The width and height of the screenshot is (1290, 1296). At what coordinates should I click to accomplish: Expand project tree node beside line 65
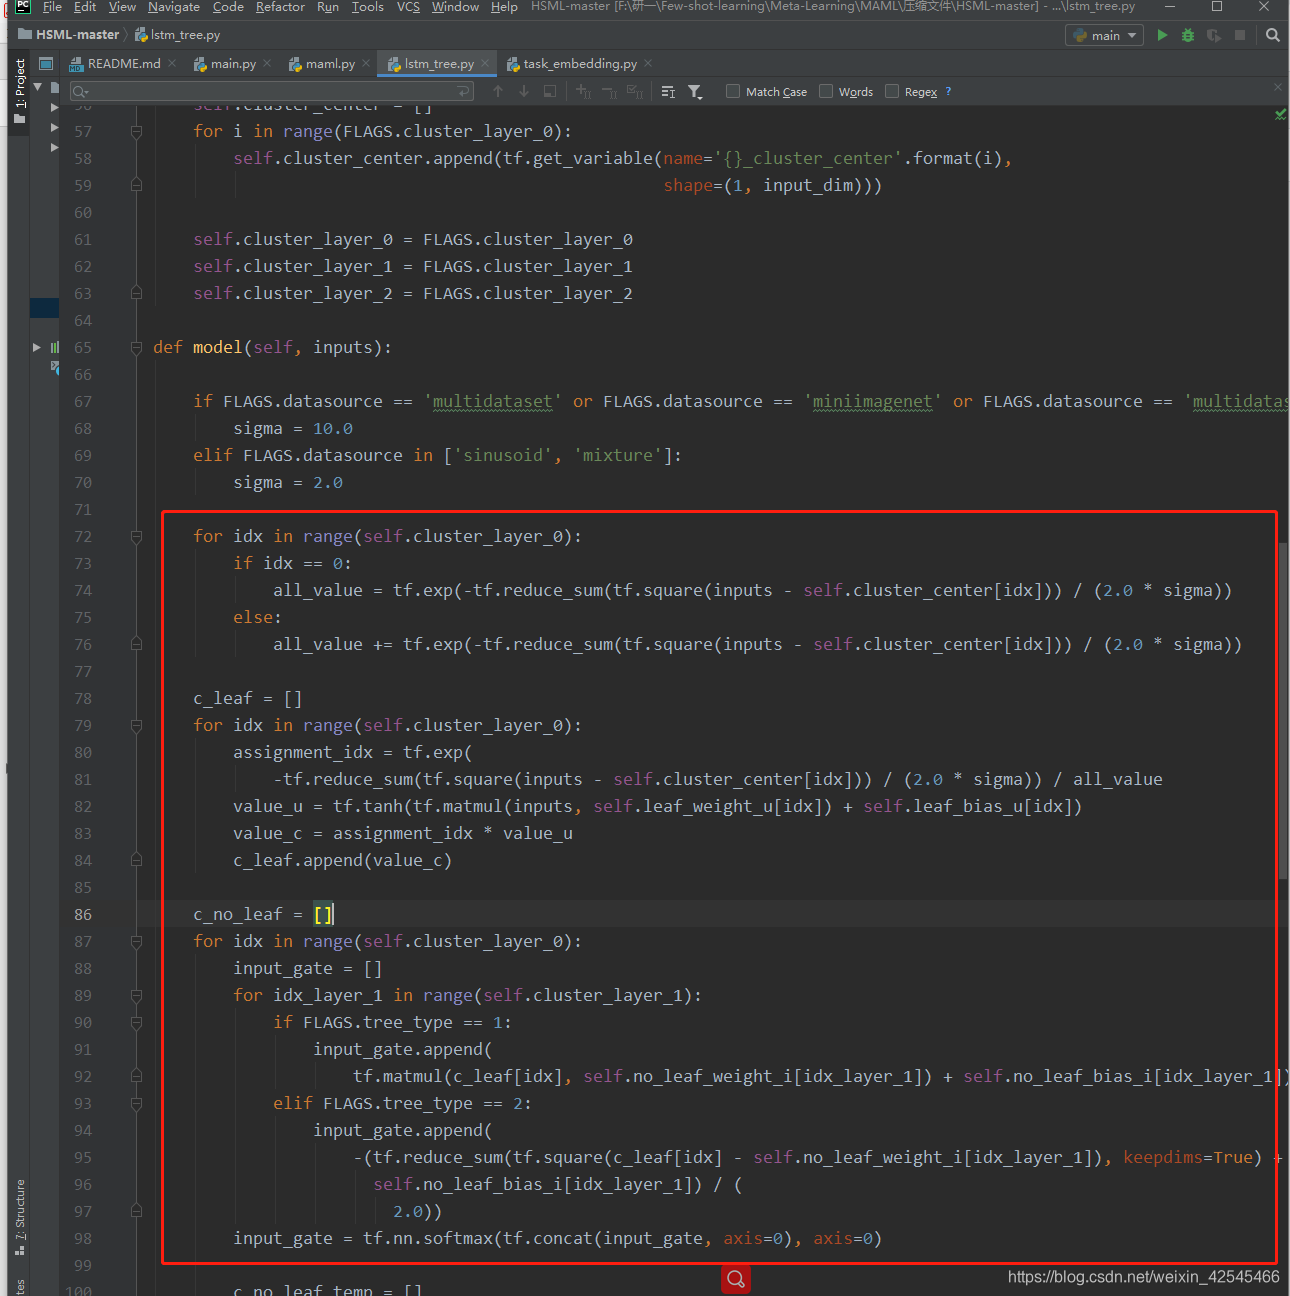[x=37, y=347]
